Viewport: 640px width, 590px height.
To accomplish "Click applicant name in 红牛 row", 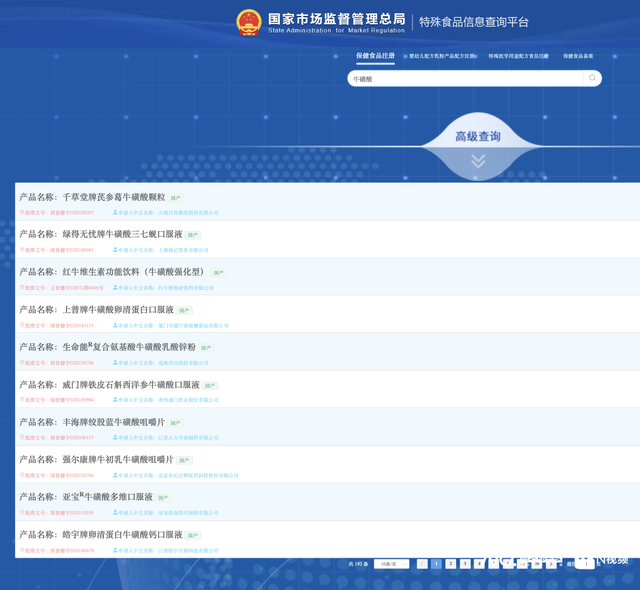I will (186, 288).
